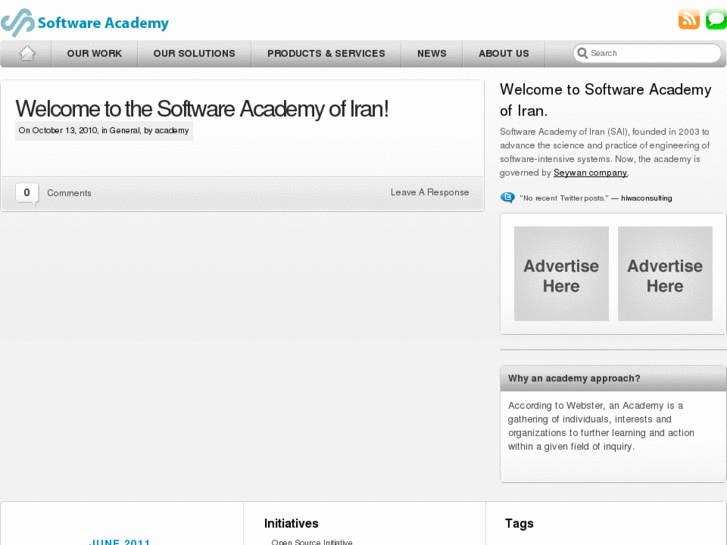Click the June 2011 calendar title

tap(120, 542)
